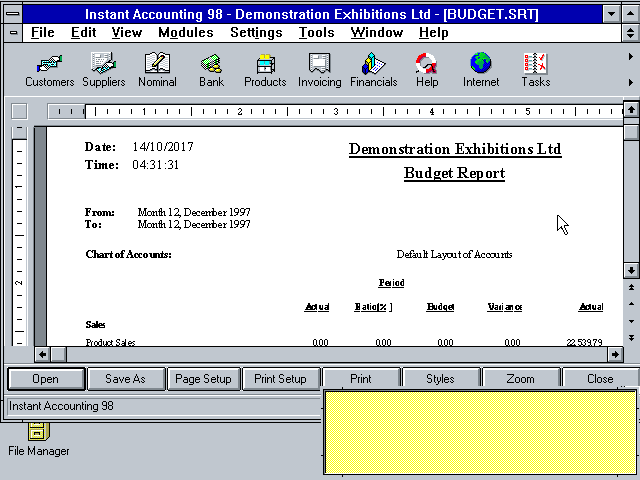
Task: Click the Print Setup button
Action: (x=280, y=379)
